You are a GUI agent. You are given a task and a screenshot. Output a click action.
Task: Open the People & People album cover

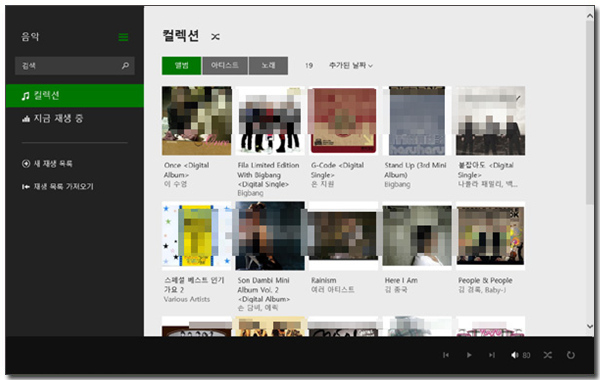click(x=491, y=236)
